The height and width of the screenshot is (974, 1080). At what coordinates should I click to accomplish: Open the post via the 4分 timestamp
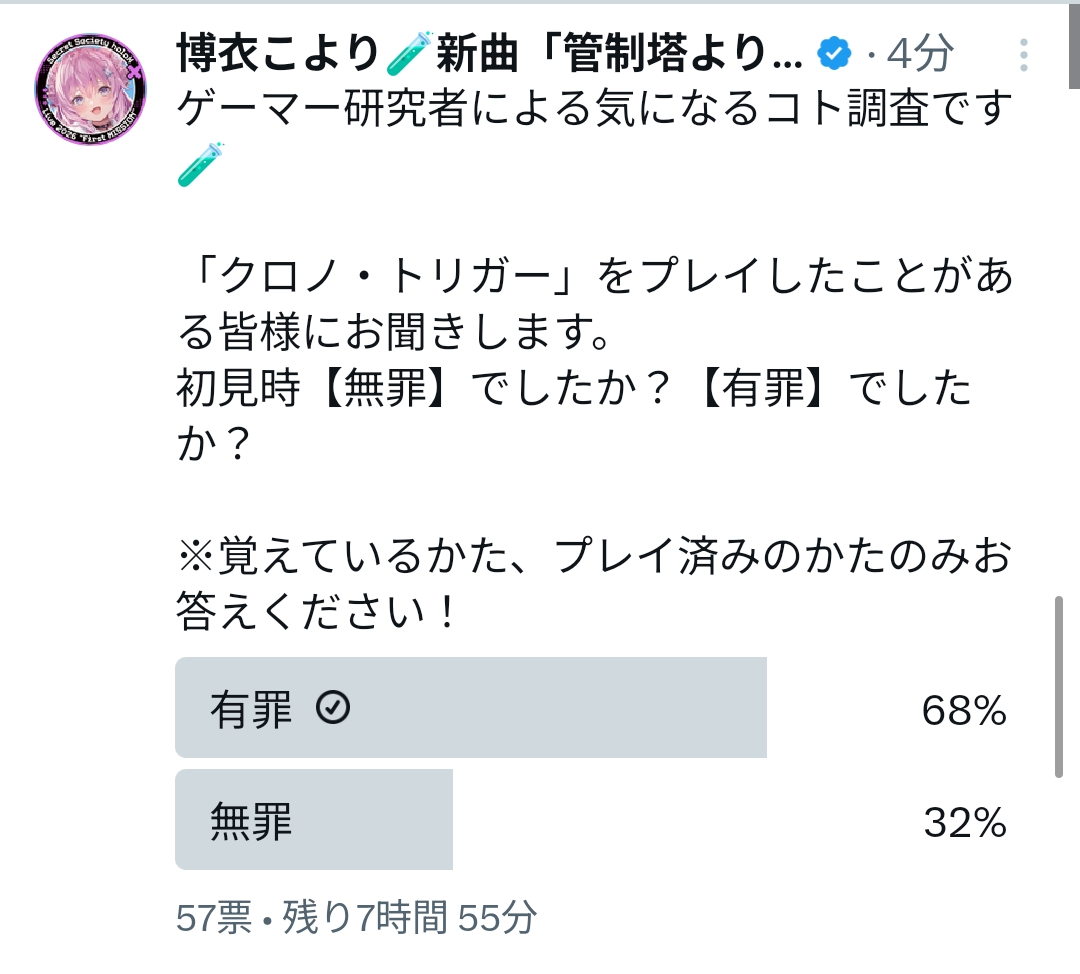(920, 54)
